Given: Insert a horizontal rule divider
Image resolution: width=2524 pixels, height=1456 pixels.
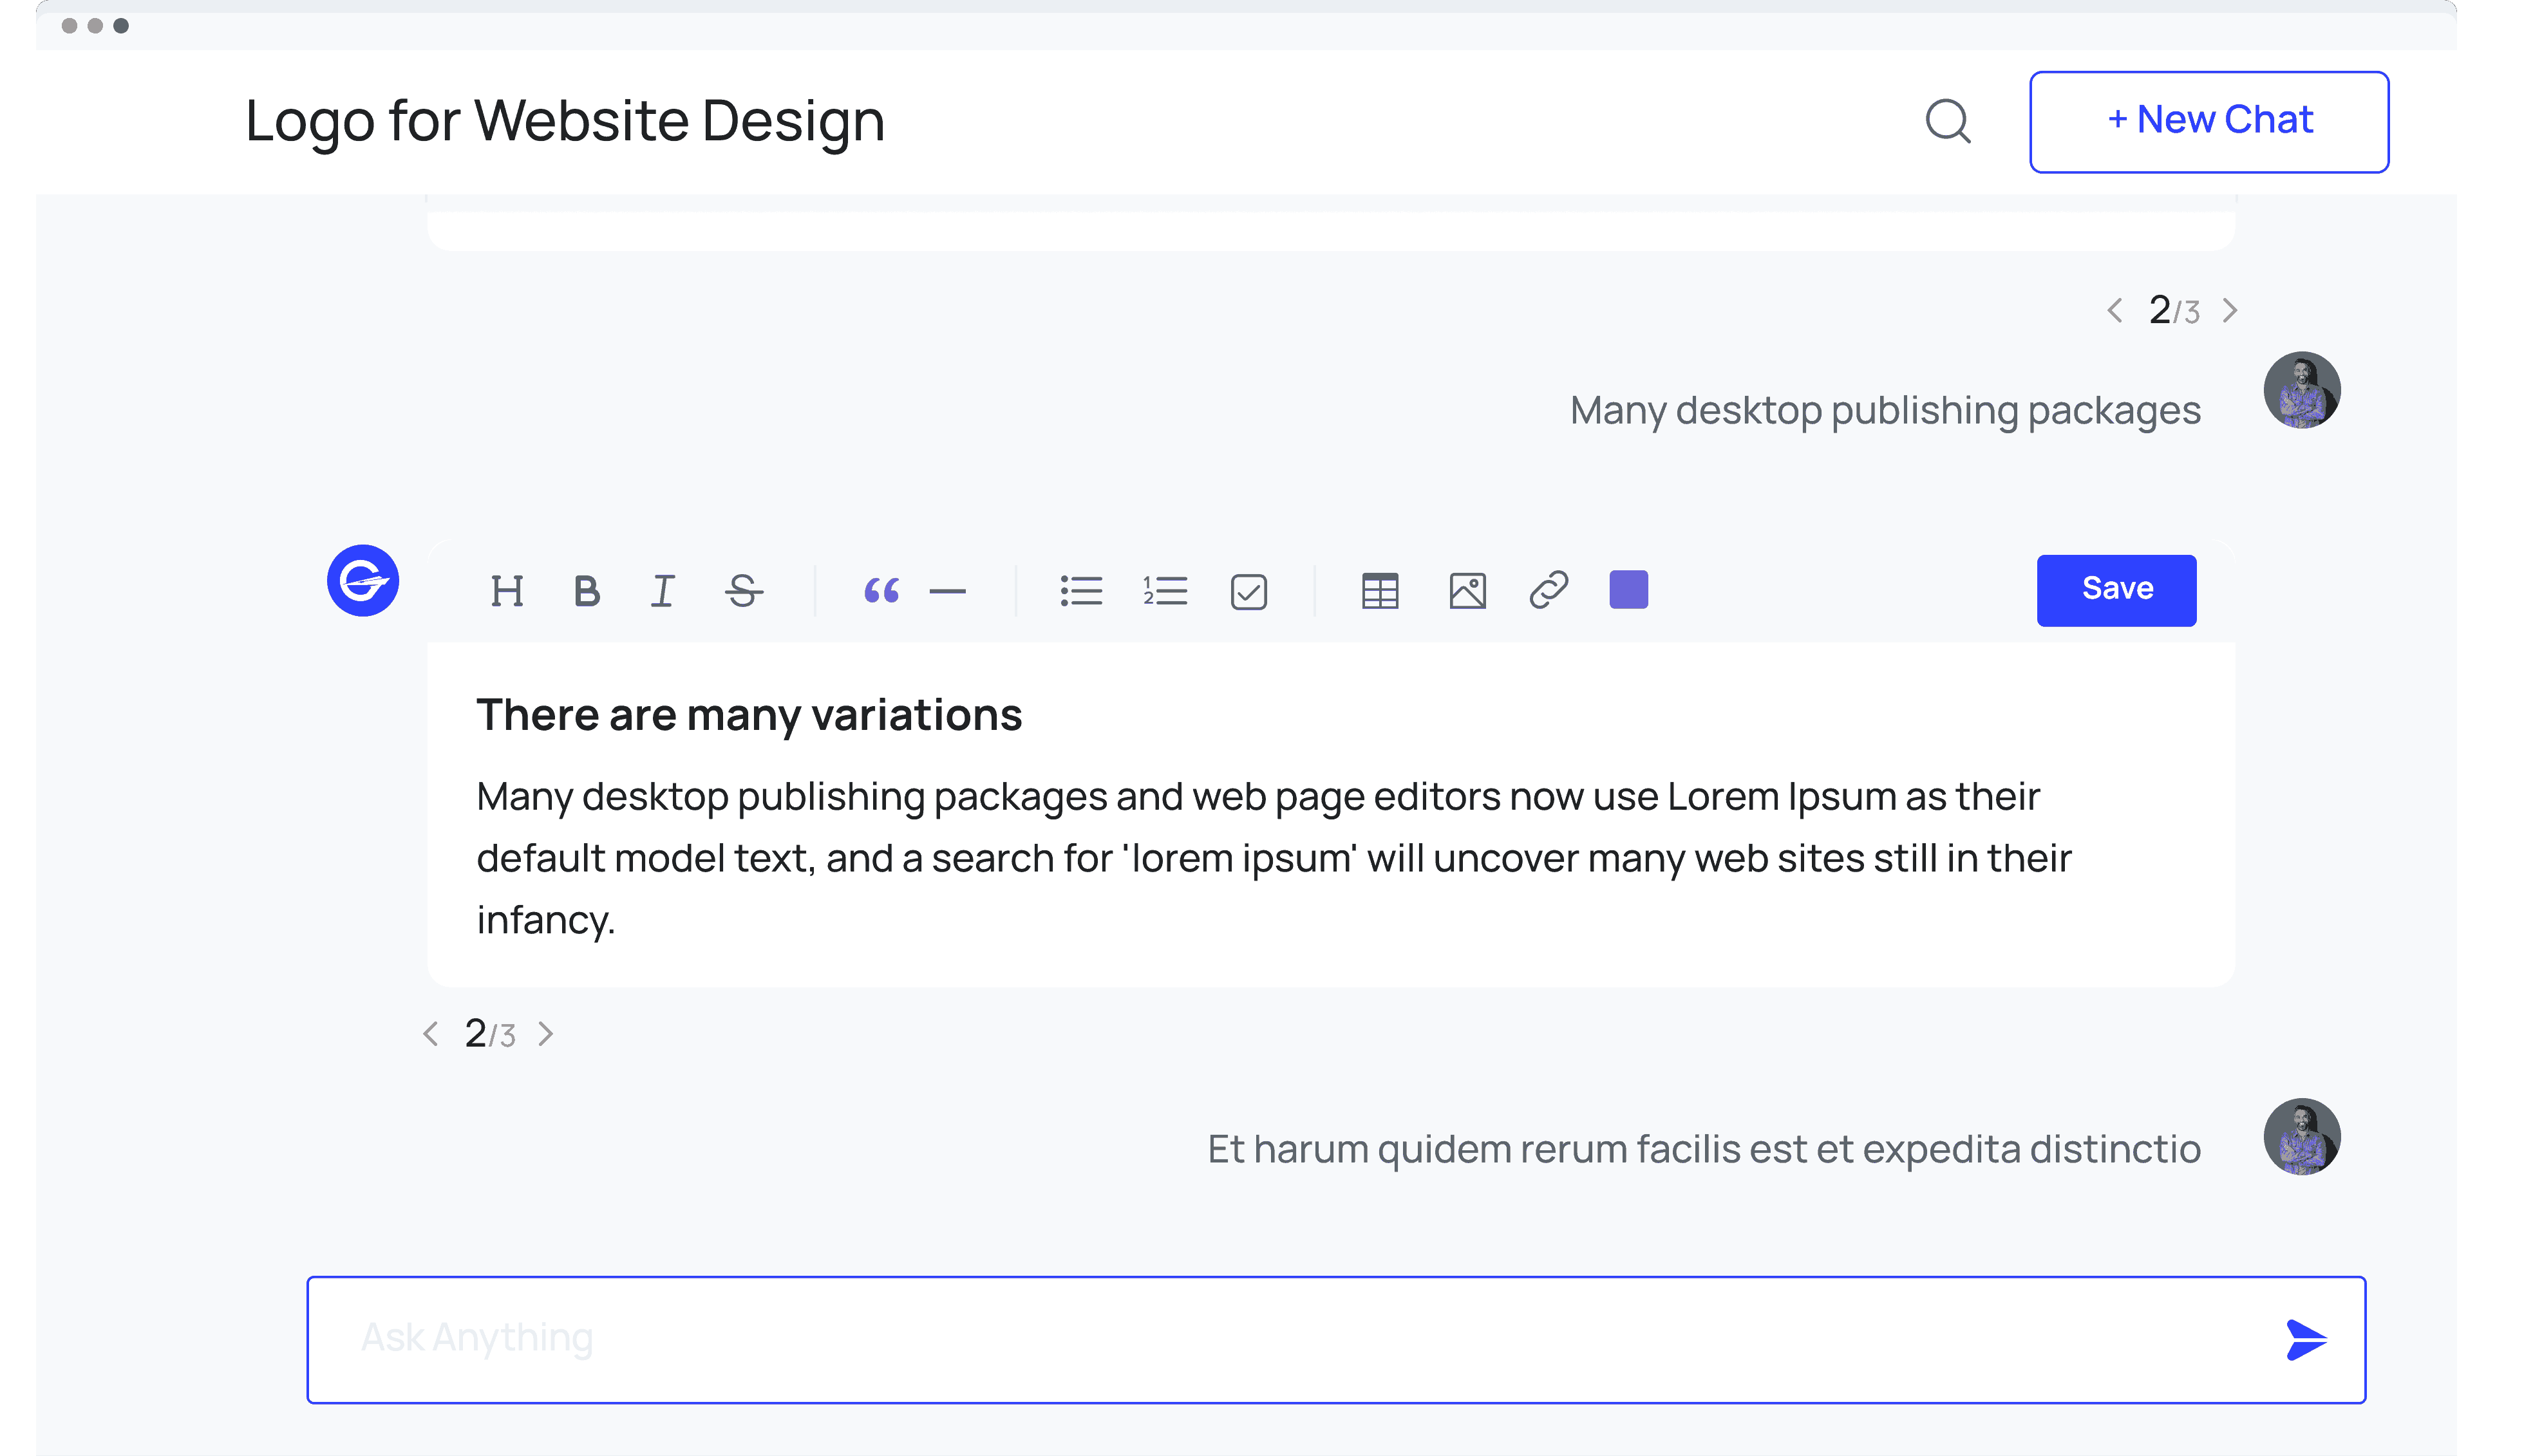Looking at the screenshot, I should (947, 592).
